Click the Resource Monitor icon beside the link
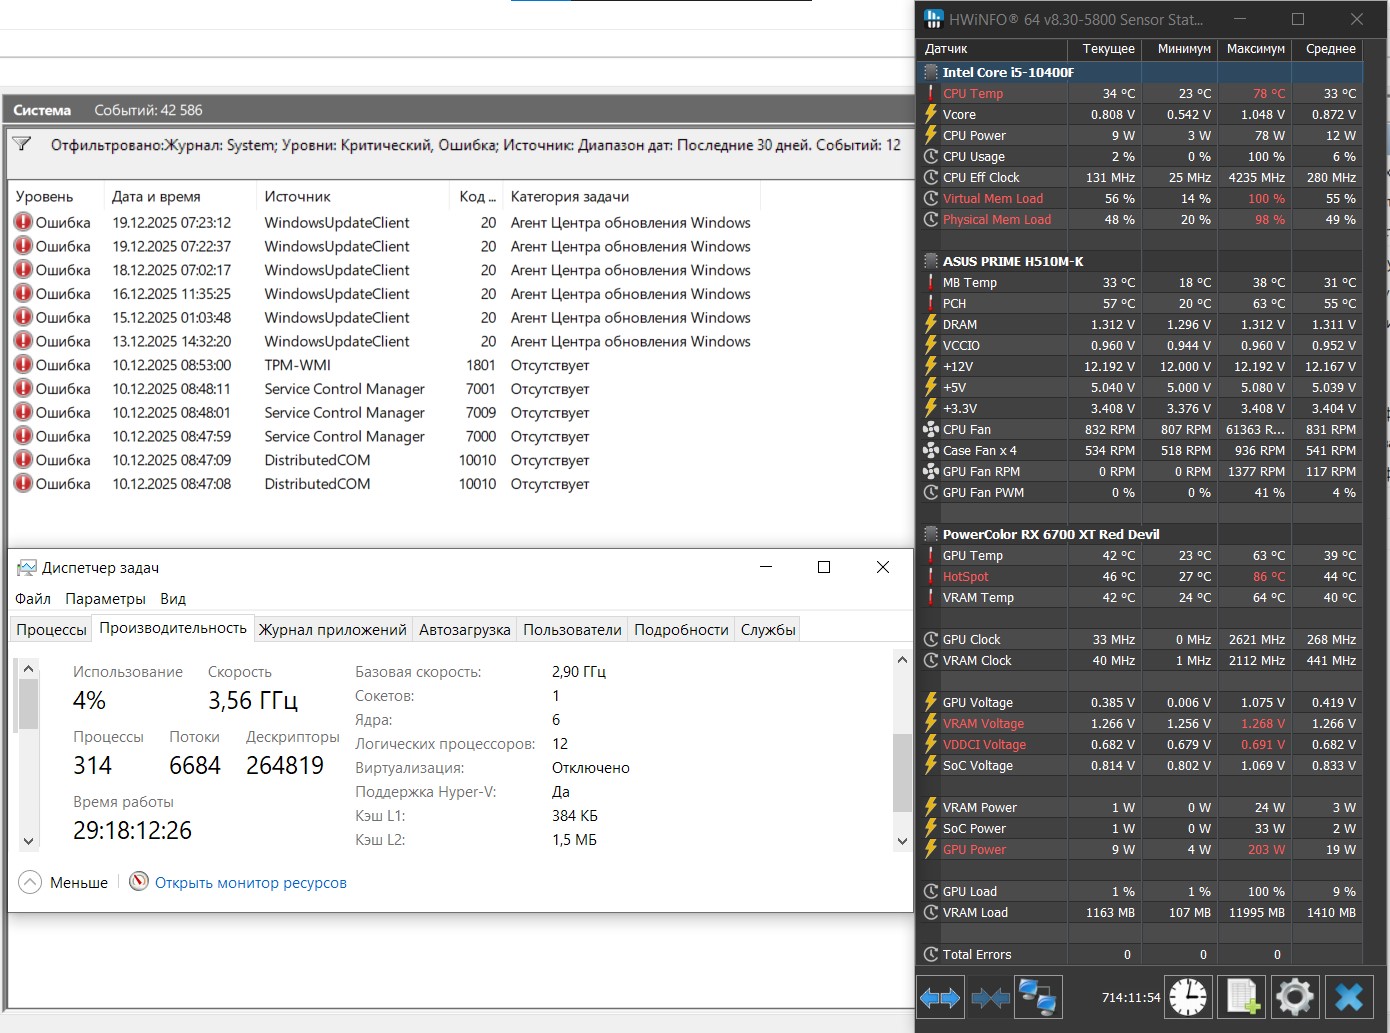The height and width of the screenshot is (1033, 1390). [x=139, y=881]
